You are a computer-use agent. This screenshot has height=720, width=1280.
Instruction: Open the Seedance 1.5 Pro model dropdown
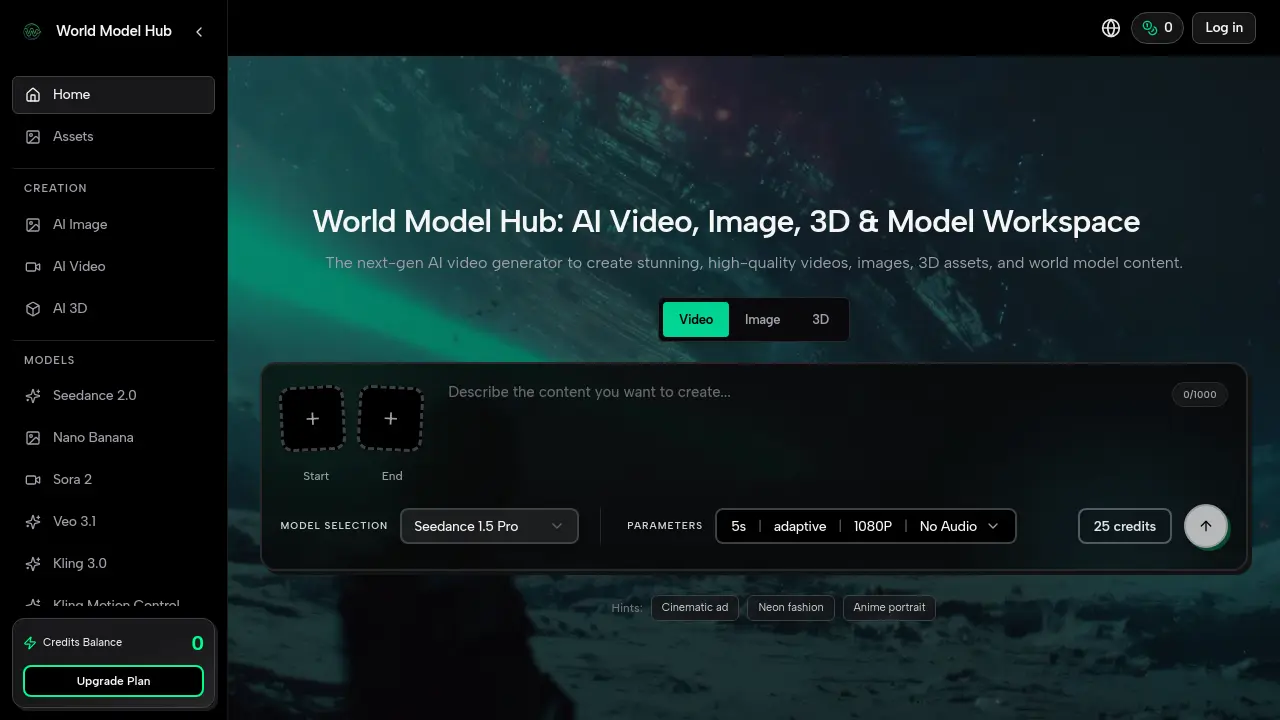[489, 526]
